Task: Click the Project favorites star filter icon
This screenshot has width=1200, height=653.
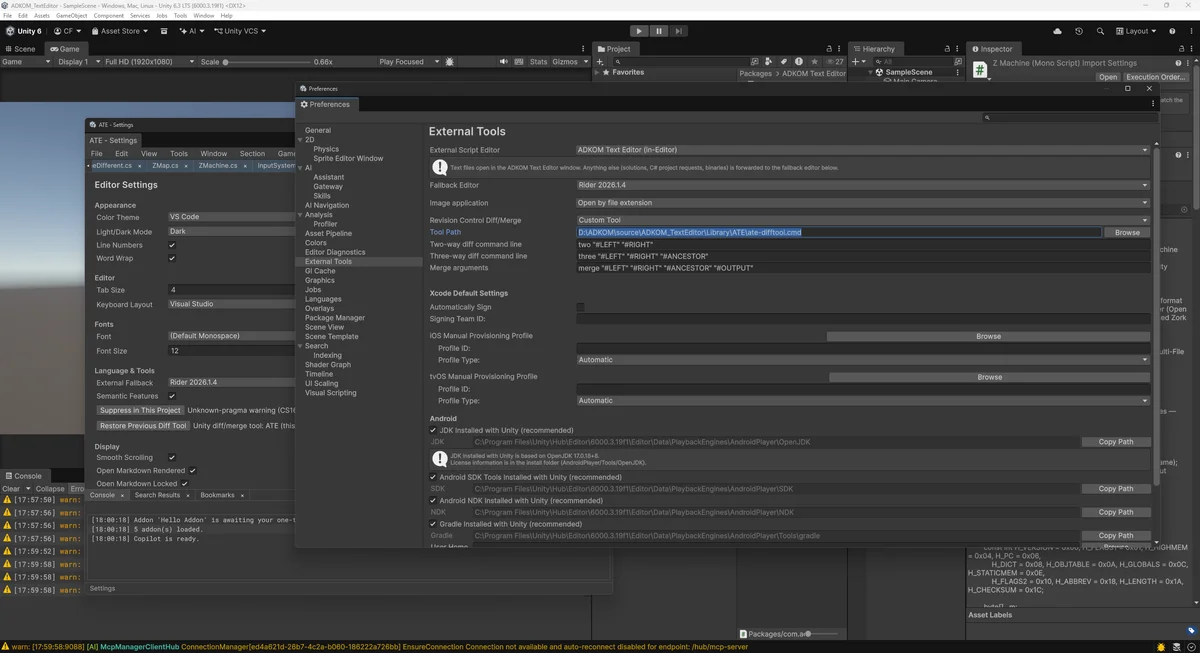Action: point(814,62)
